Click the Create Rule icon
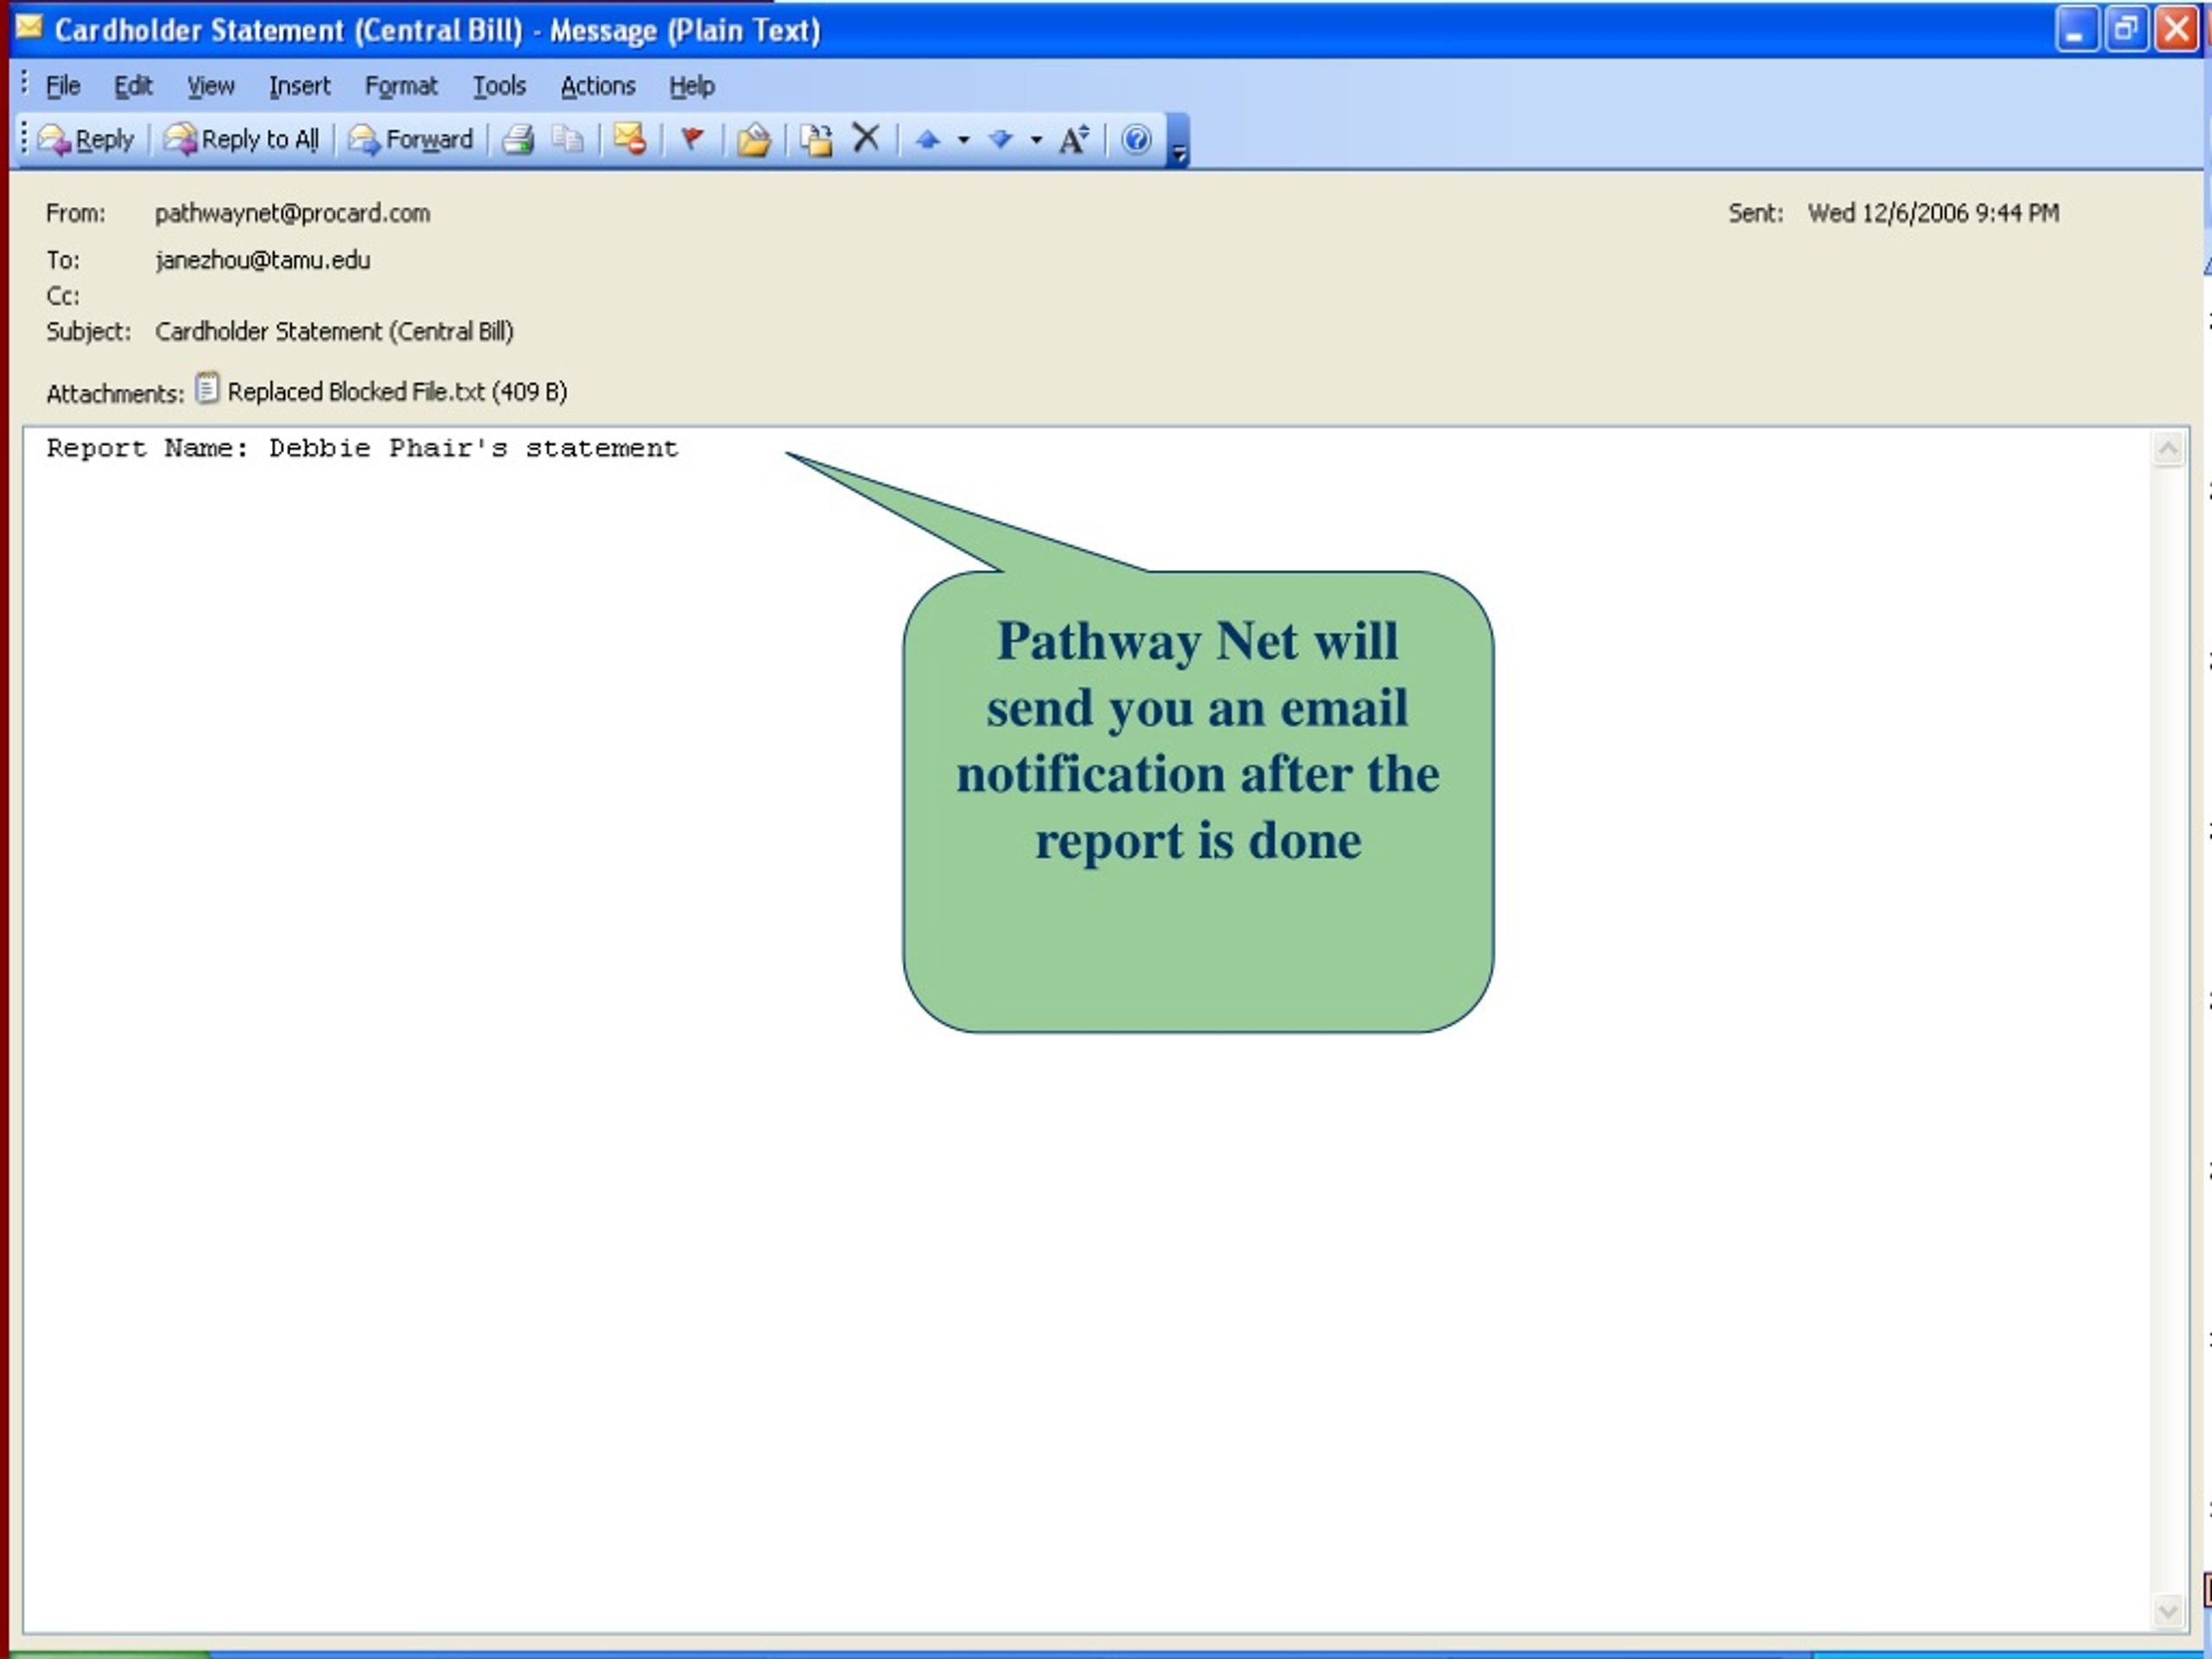 pos(816,139)
